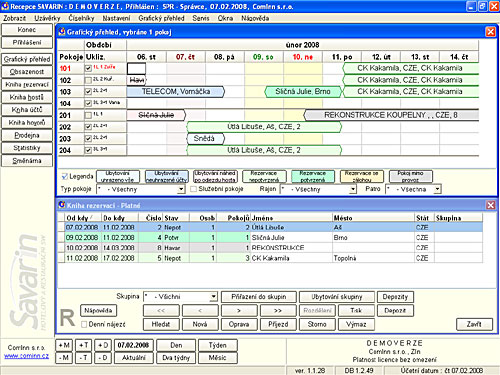This screenshot has height=375, width=500.
Task: Click the Měsíc view button
Action: tap(218, 358)
